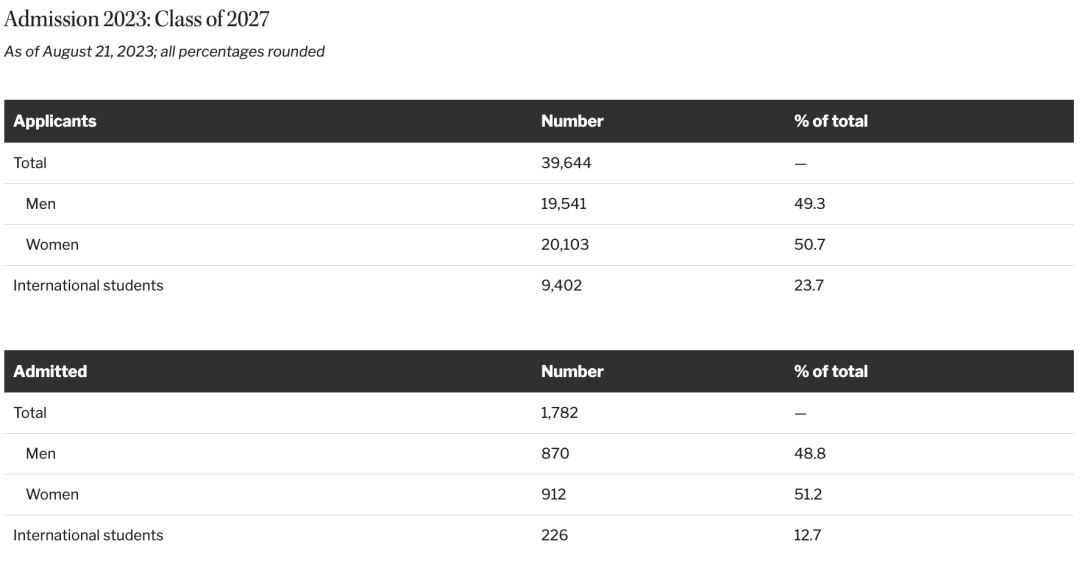Click admitted women percentage 51.2

pos(808,494)
